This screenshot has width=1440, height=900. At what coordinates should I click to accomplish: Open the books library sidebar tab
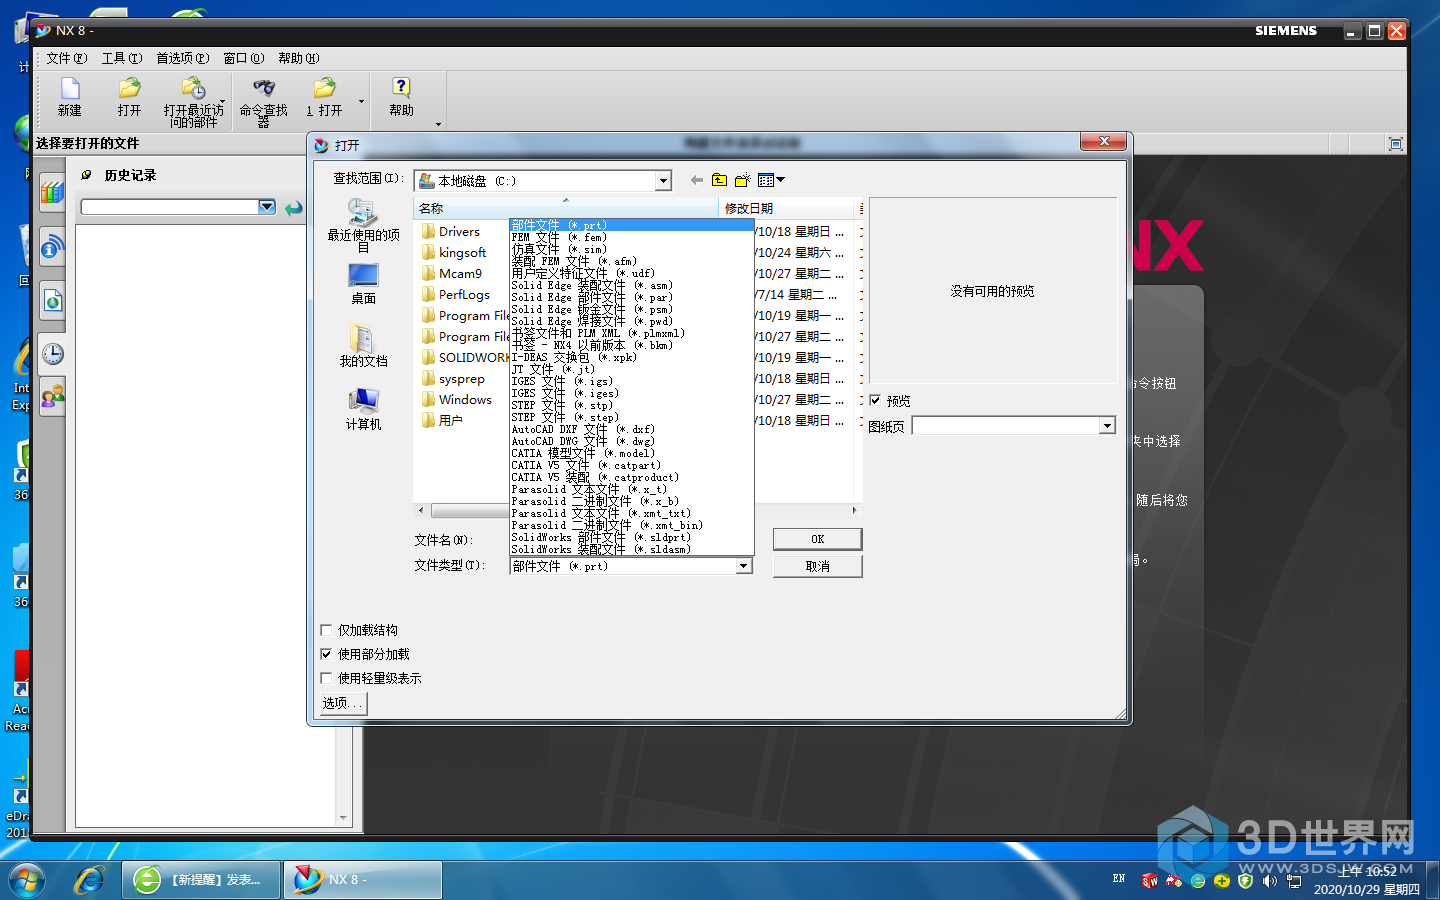[52, 192]
